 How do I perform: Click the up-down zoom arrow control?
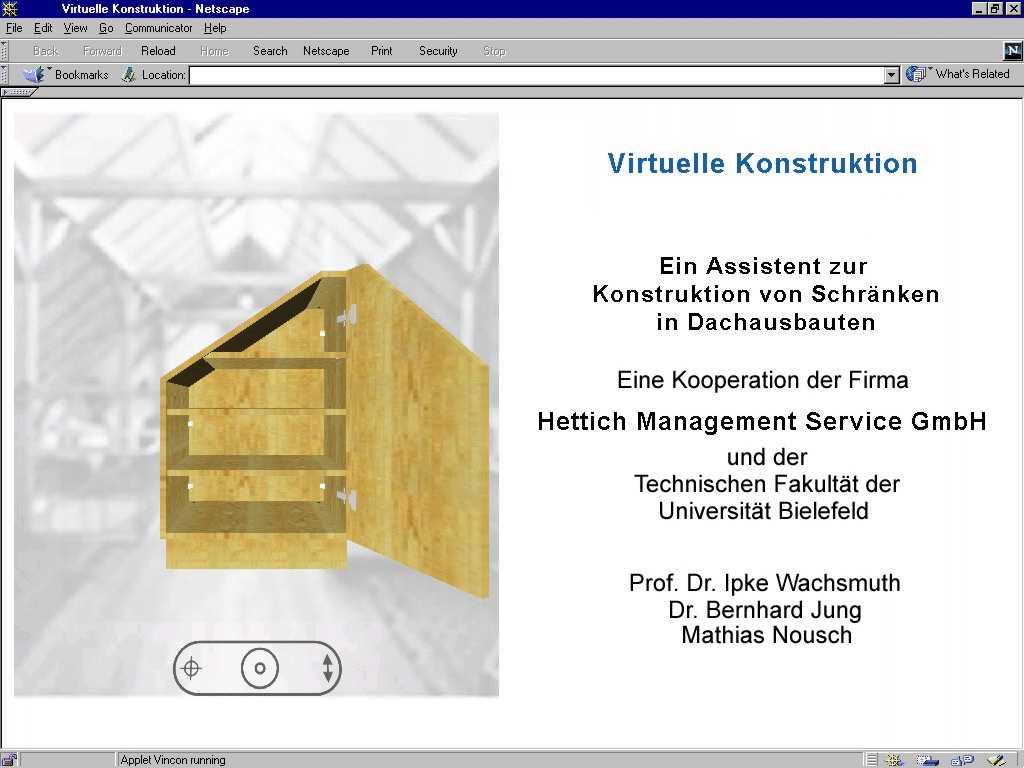[x=328, y=668]
